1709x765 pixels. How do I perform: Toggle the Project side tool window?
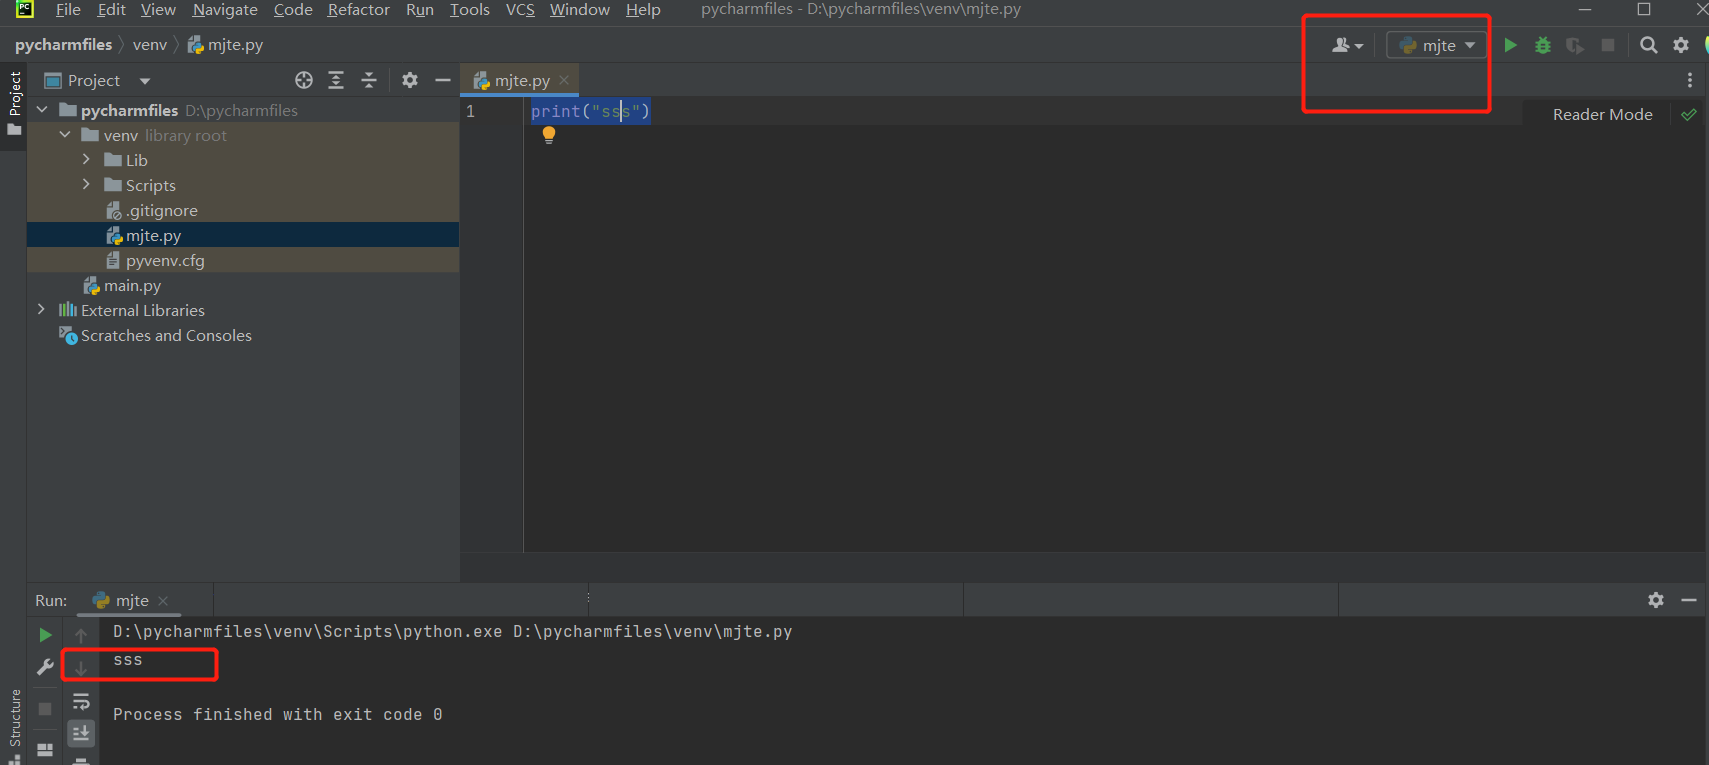click(x=14, y=104)
